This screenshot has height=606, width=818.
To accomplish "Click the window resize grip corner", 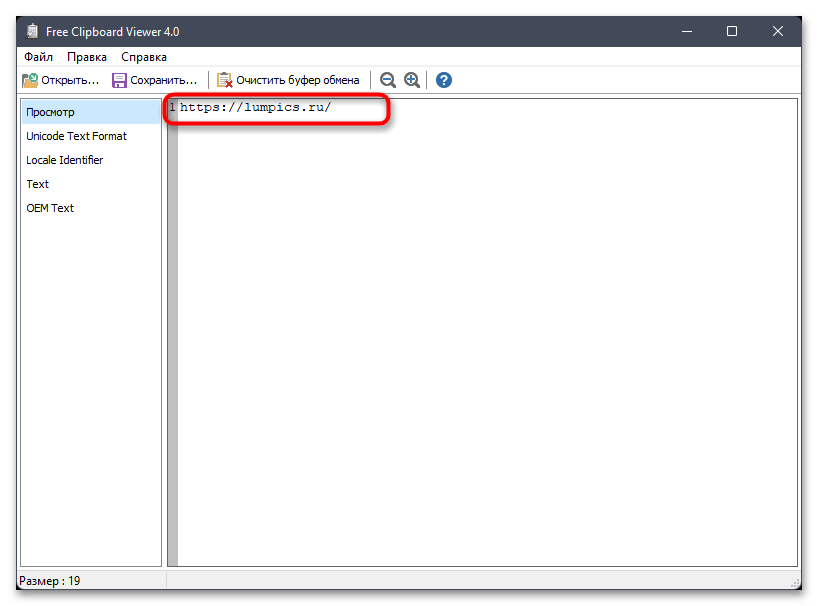I will point(795,583).
